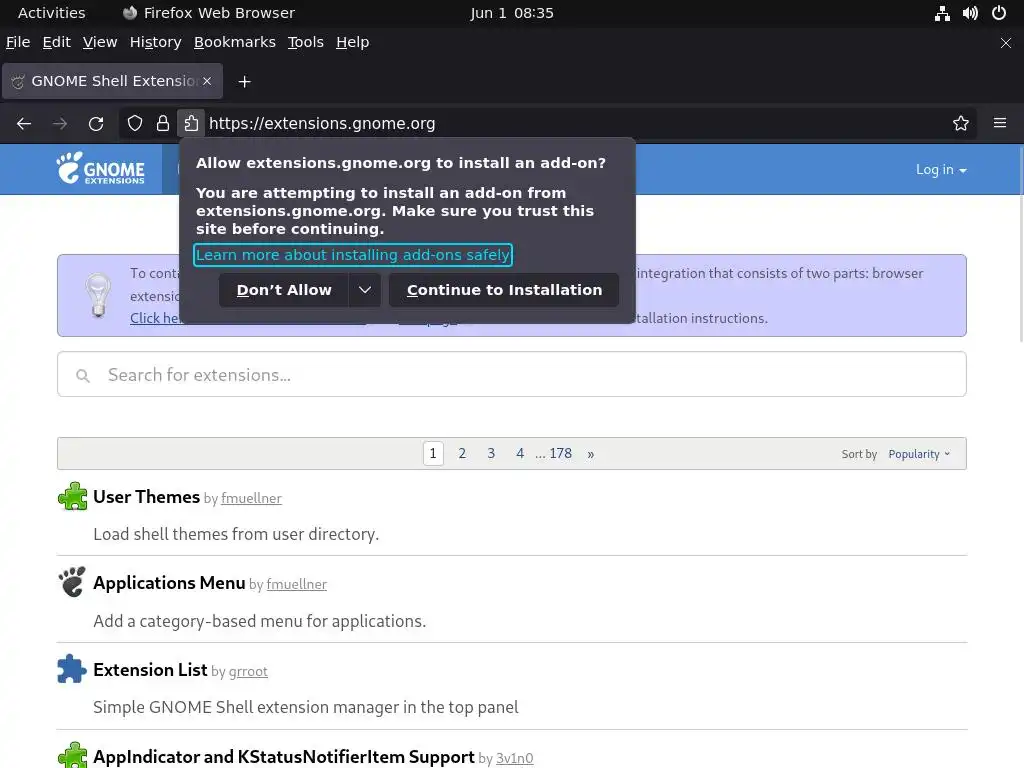The height and width of the screenshot is (768, 1024).
Task: Click current page number 1
Action: pyautogui.click(x=433, y=453)
